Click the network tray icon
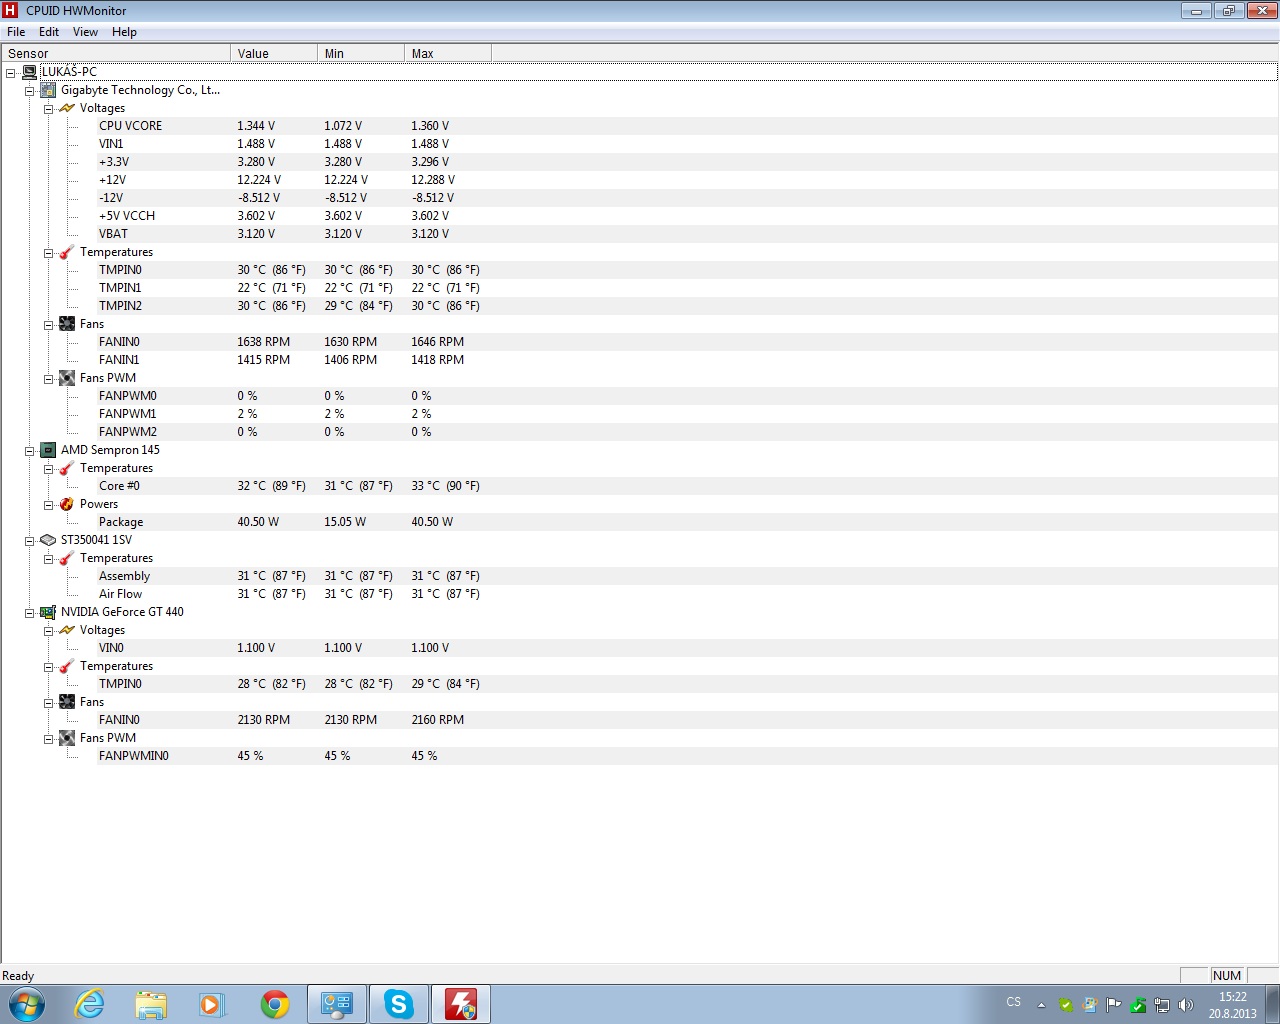This screenshot has height=1024, width=1280. coord(1162,1005)
